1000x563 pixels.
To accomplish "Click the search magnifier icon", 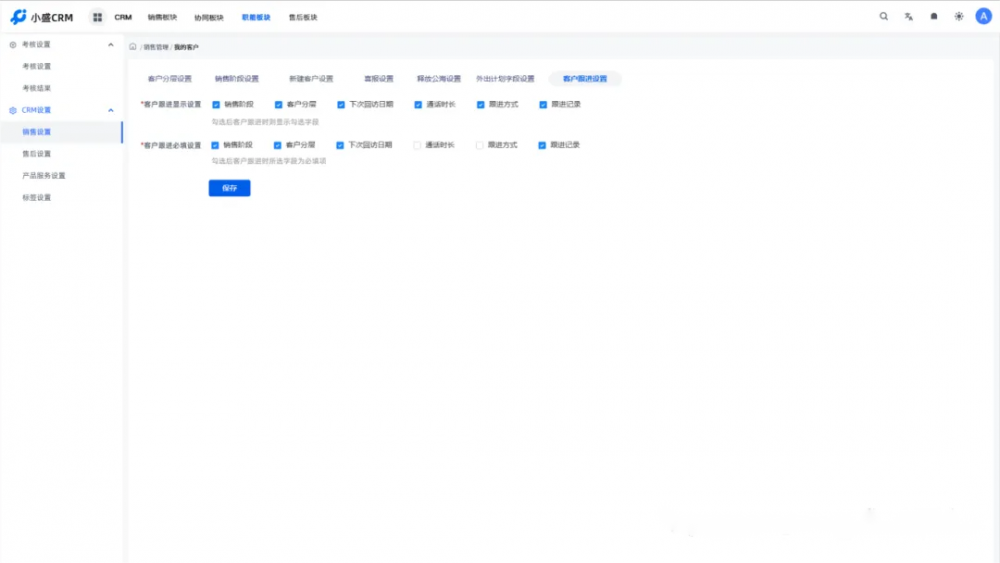I will (883, 17).
